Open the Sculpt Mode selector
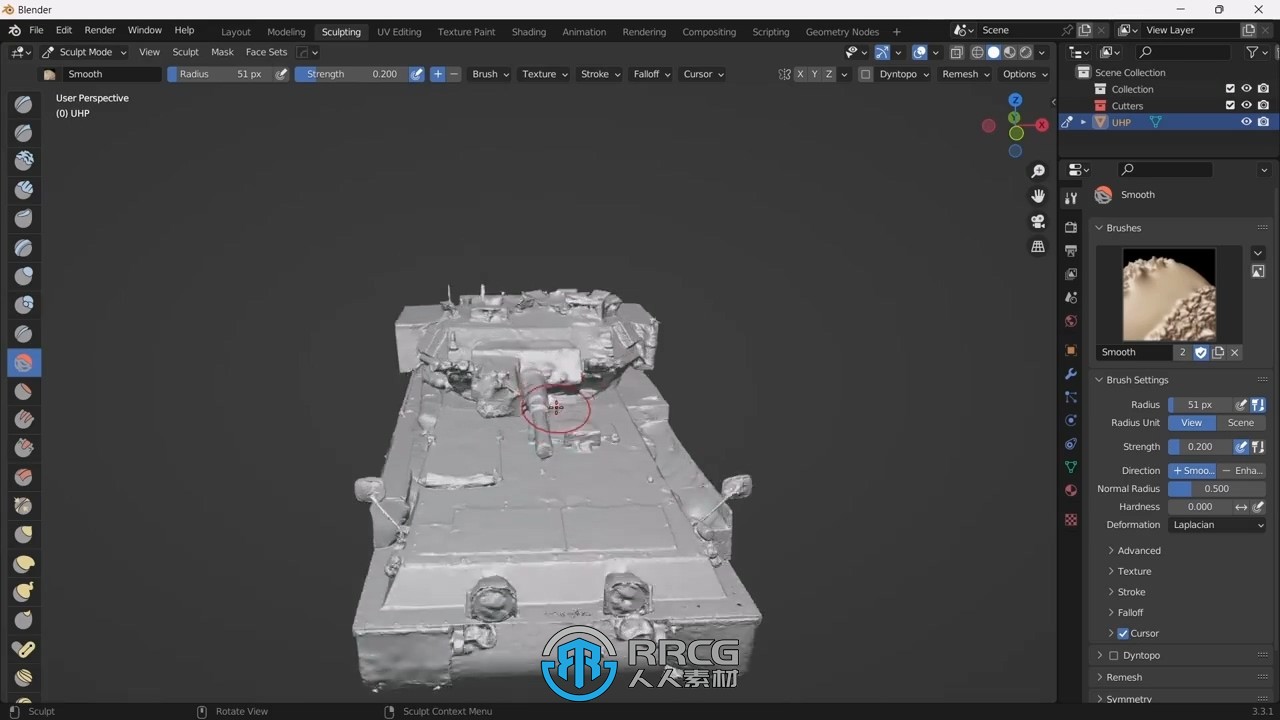 [84, 52]
